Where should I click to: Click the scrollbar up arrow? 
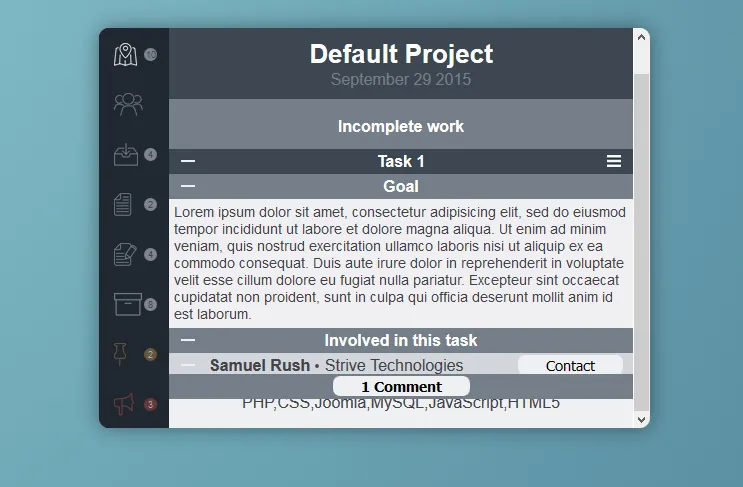[x=641, y=36]
